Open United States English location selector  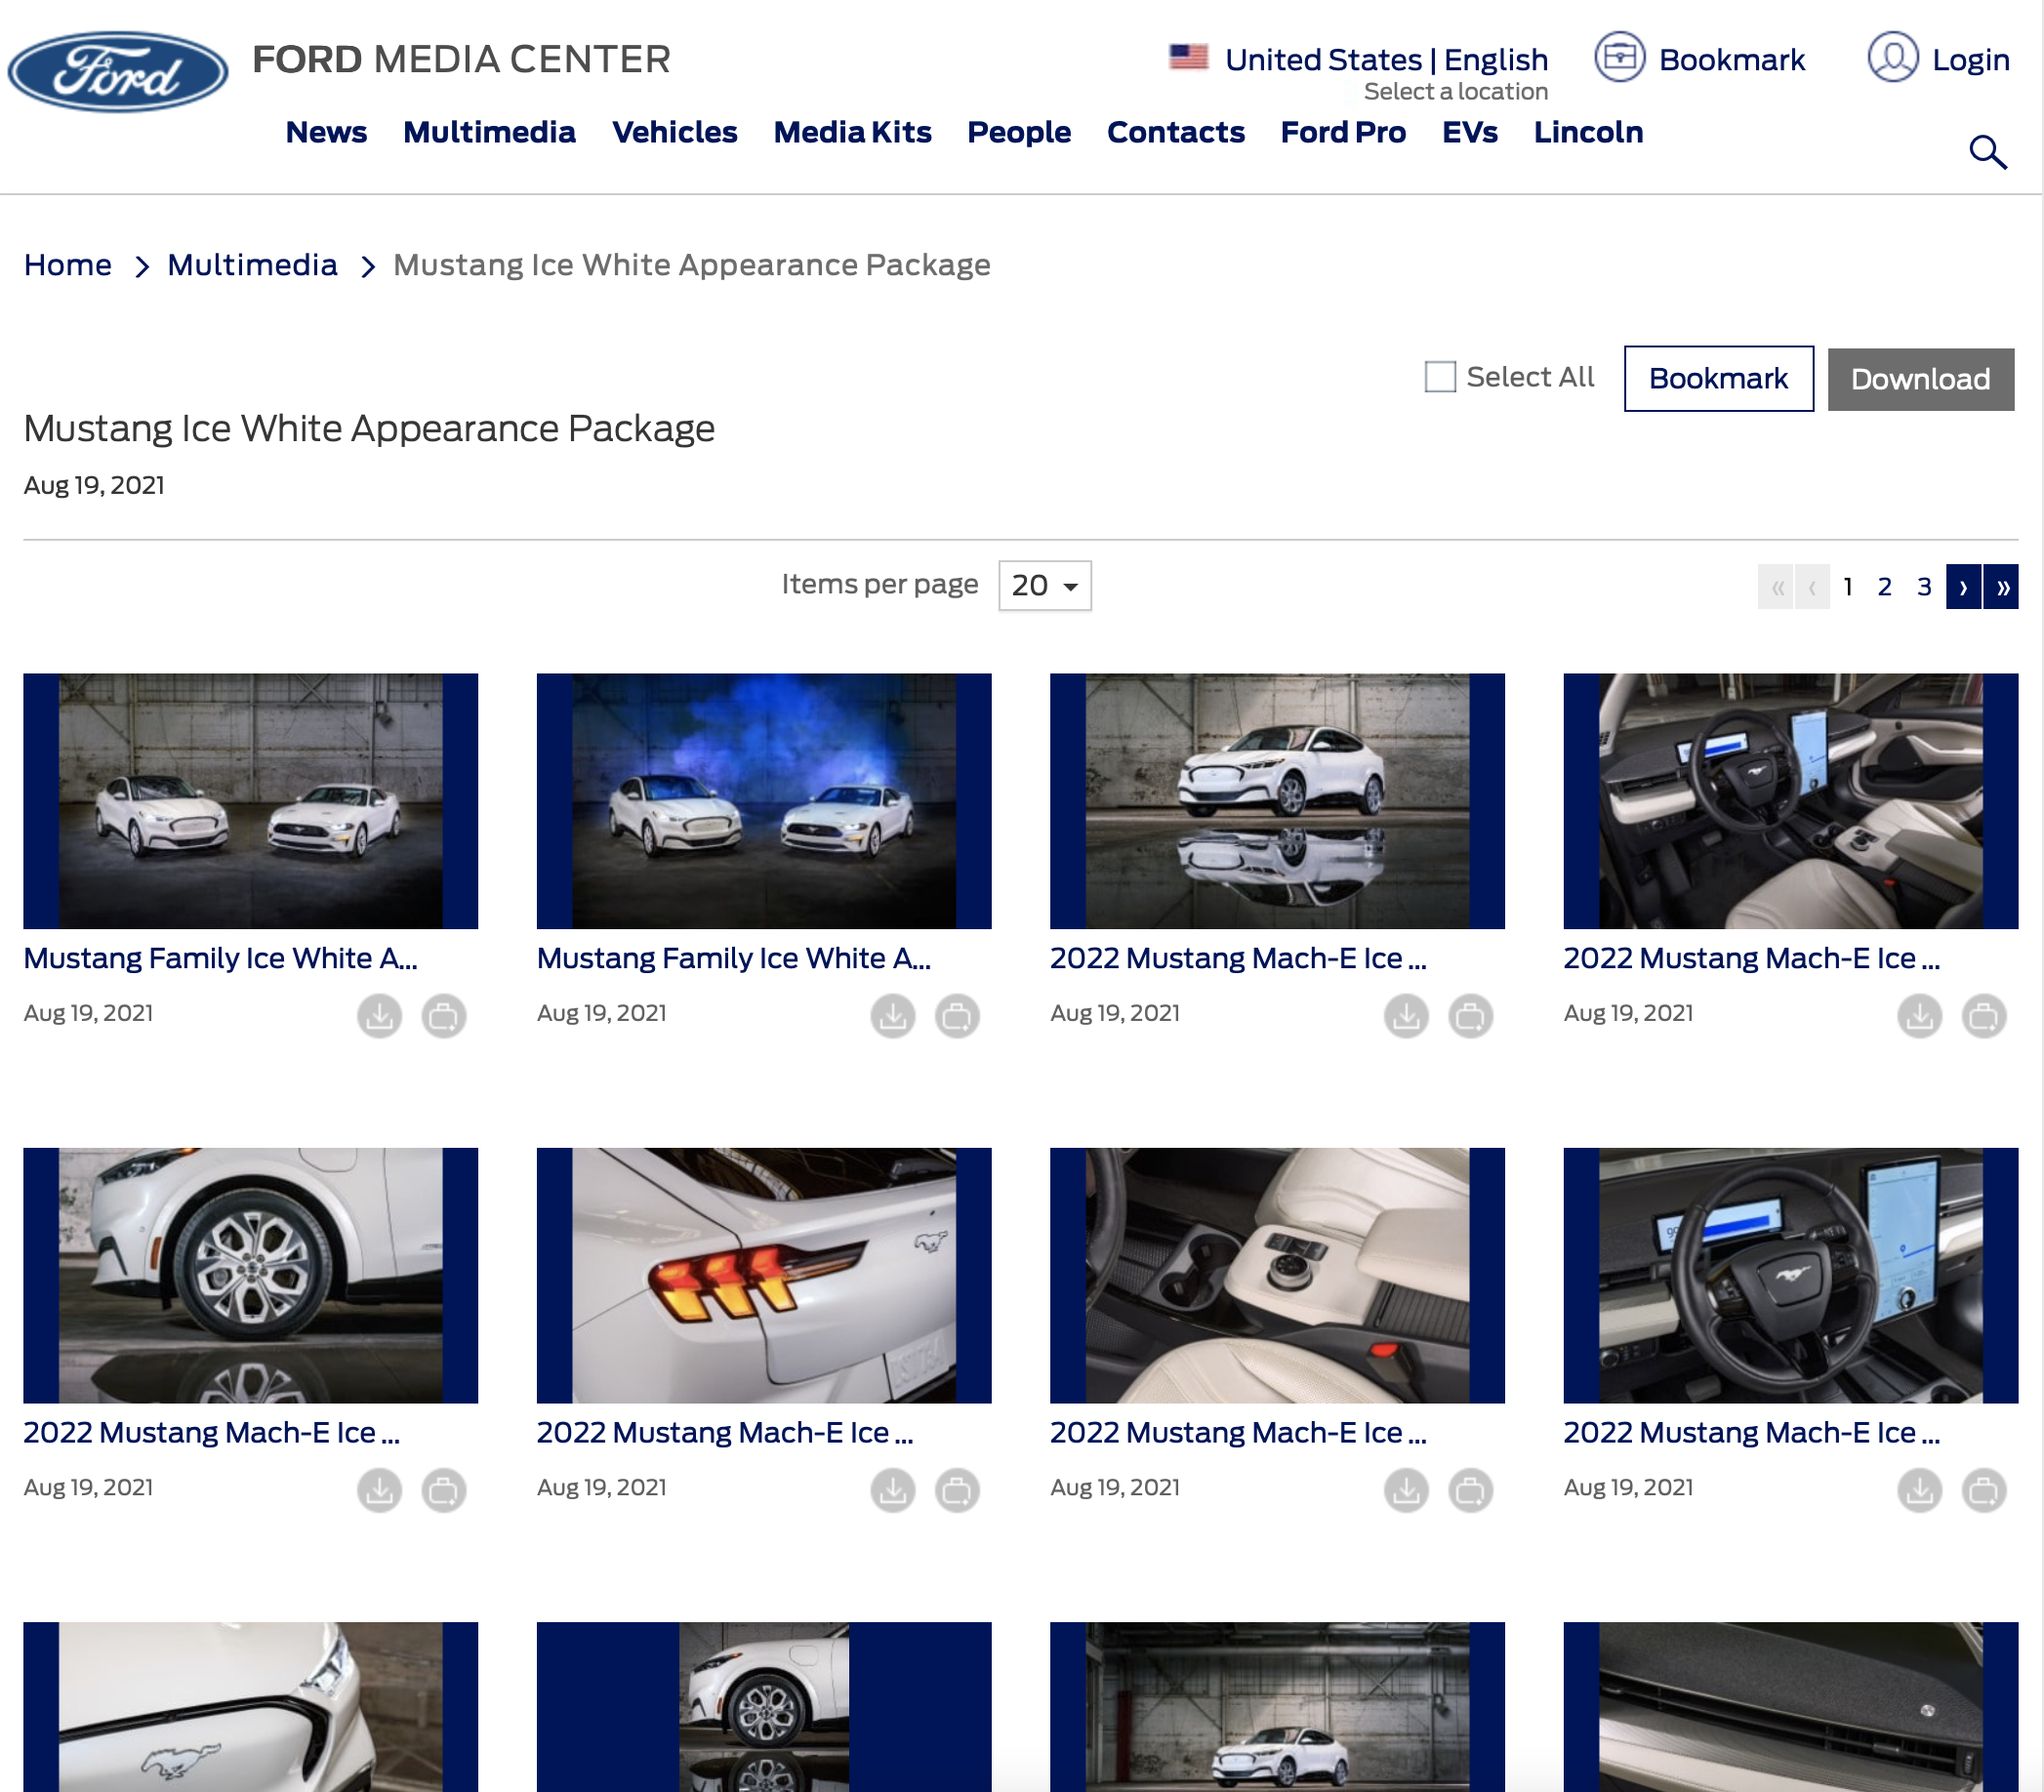1385,60
